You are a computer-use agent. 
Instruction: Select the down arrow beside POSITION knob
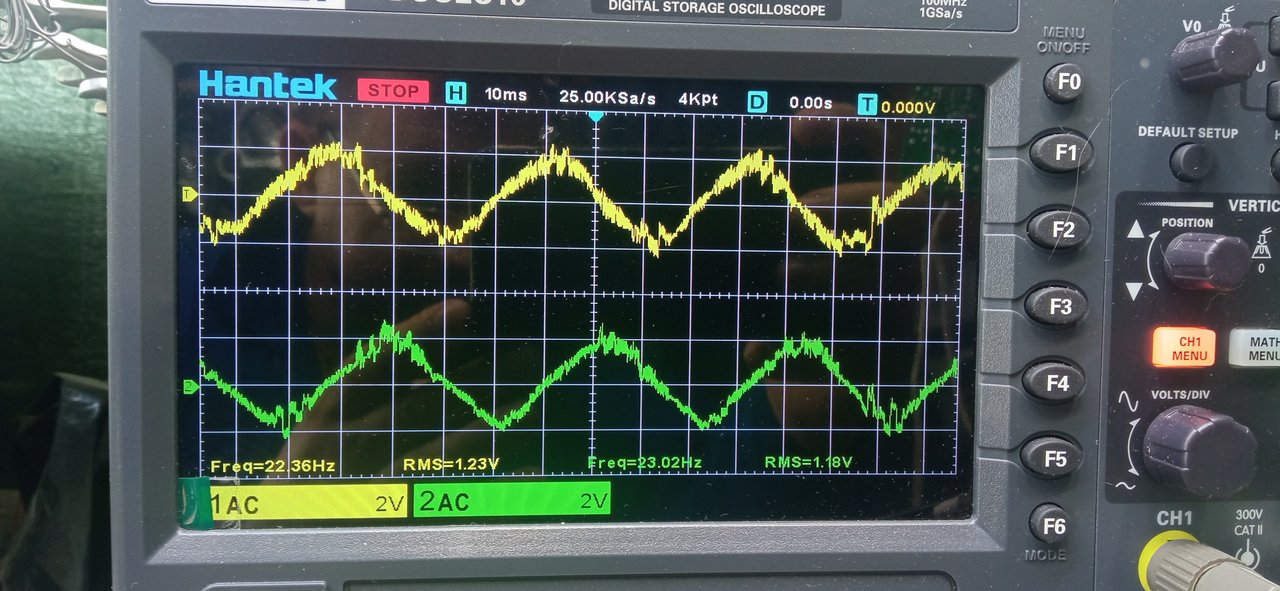(1134, 291)
